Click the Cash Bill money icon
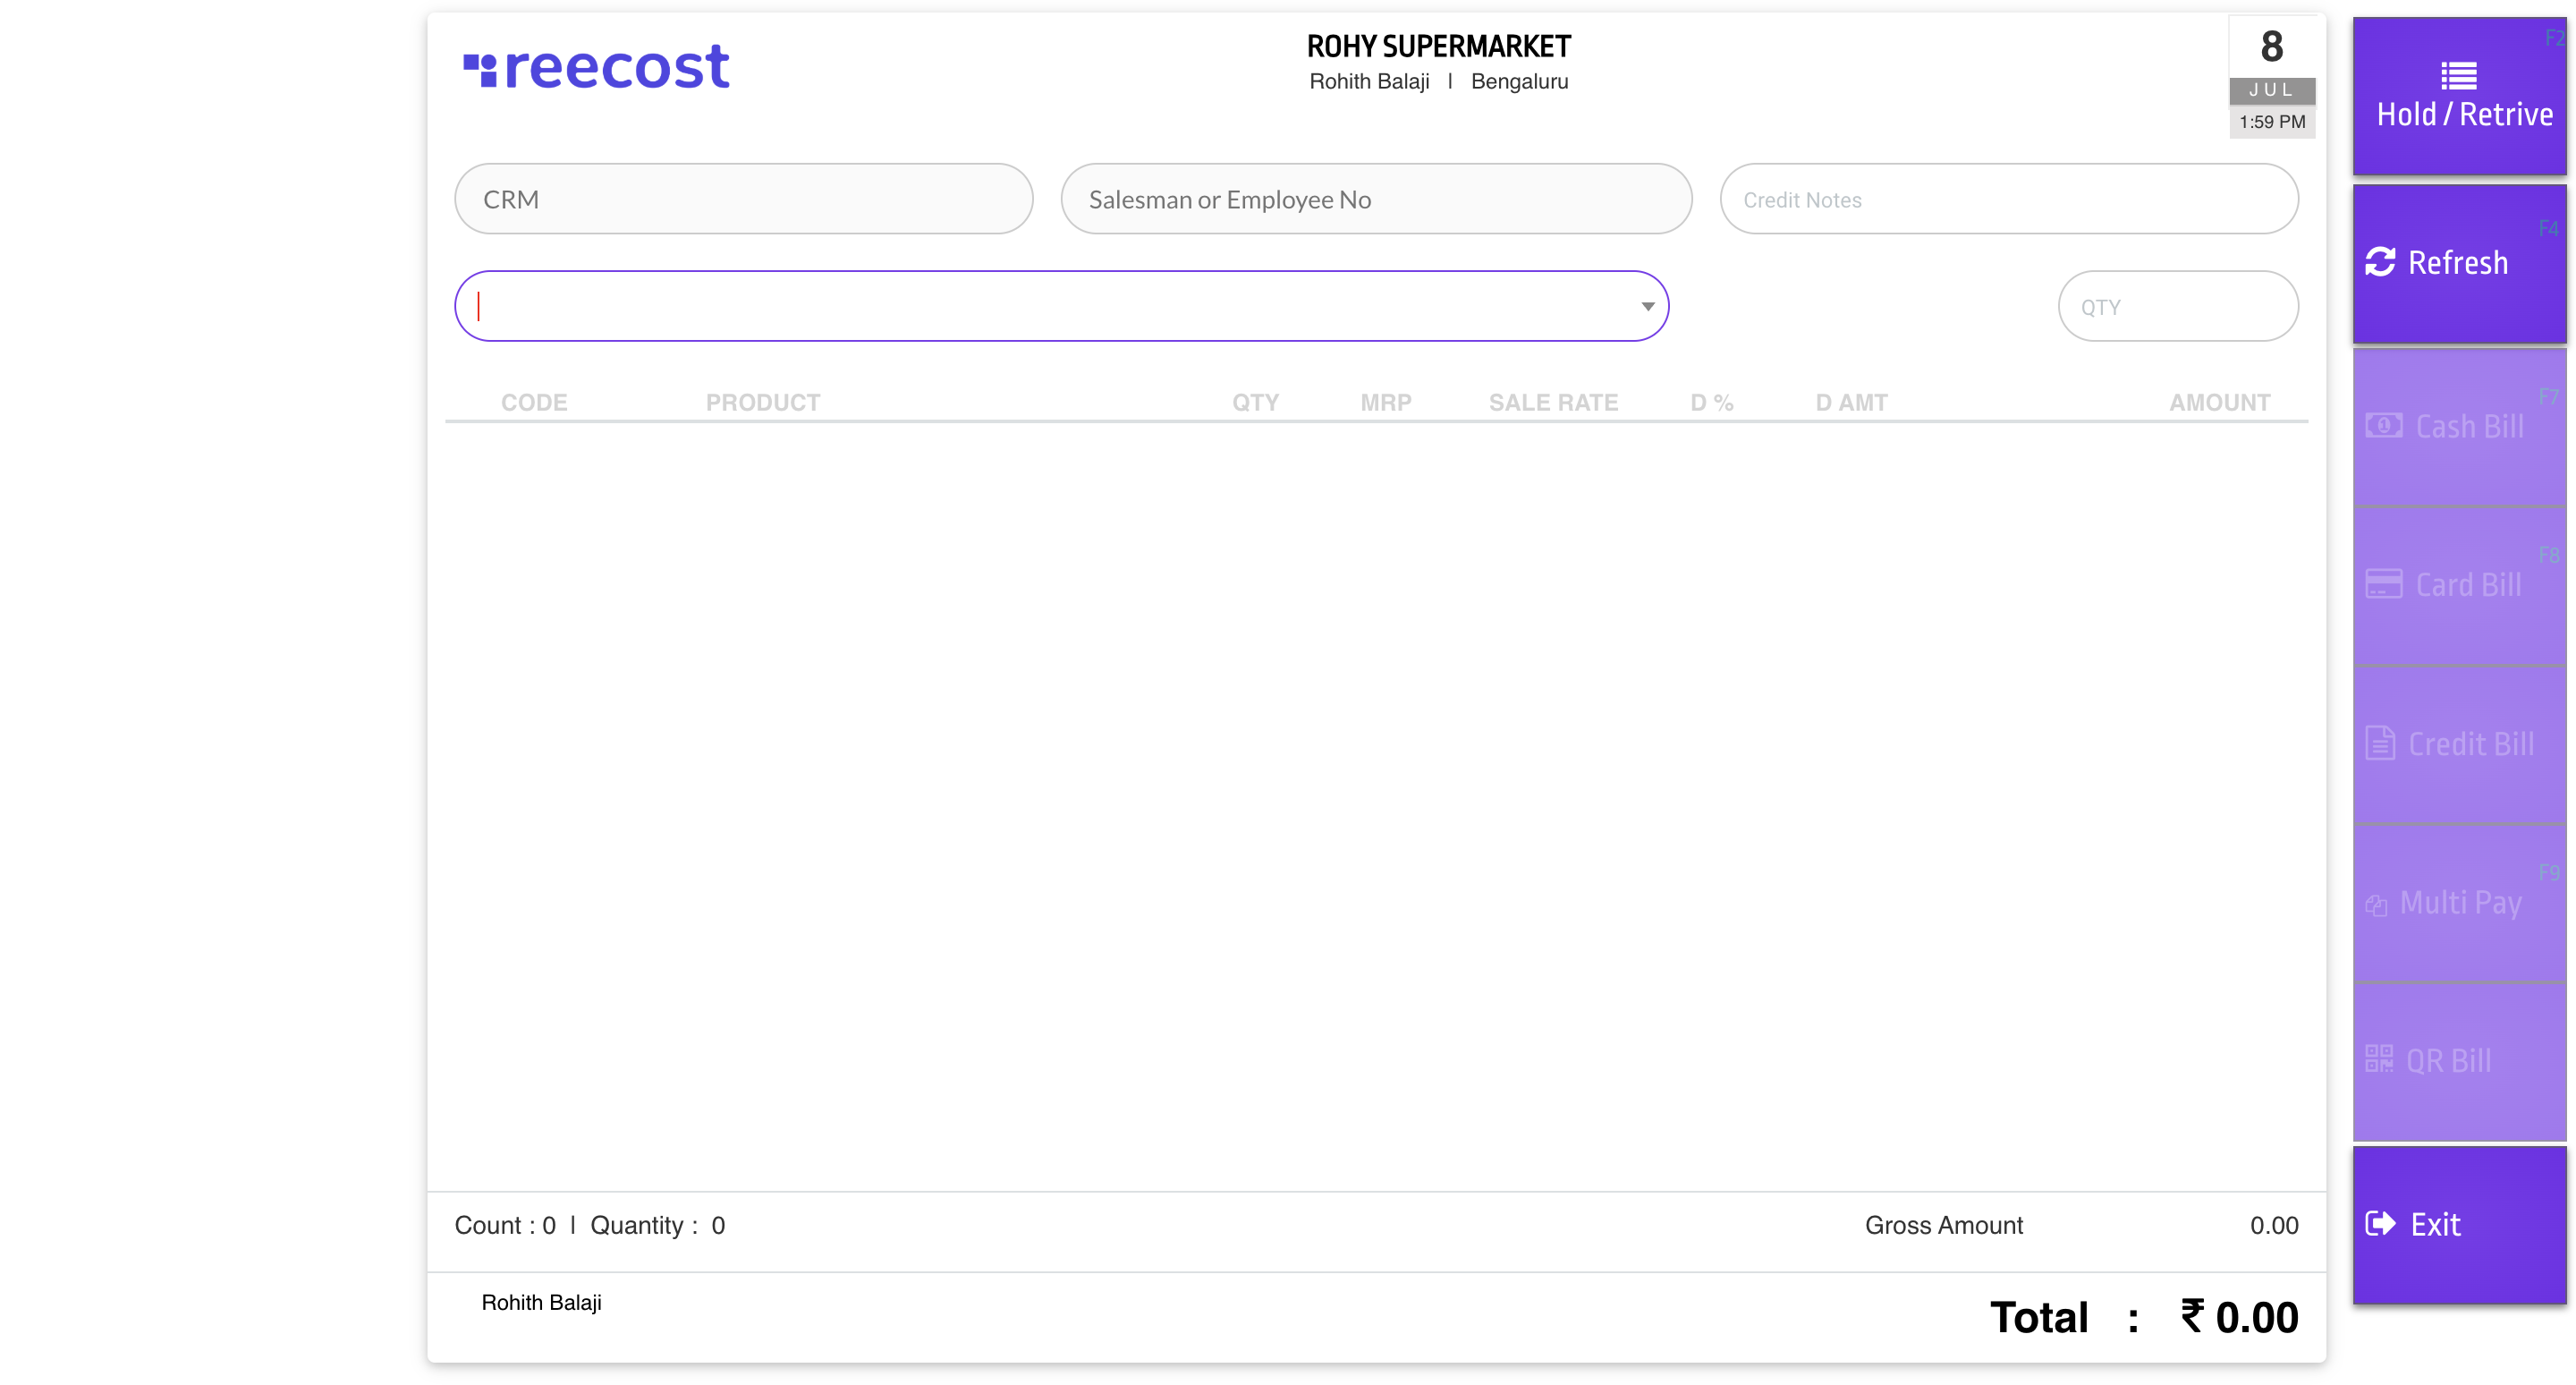 (x=2384, y=426)
